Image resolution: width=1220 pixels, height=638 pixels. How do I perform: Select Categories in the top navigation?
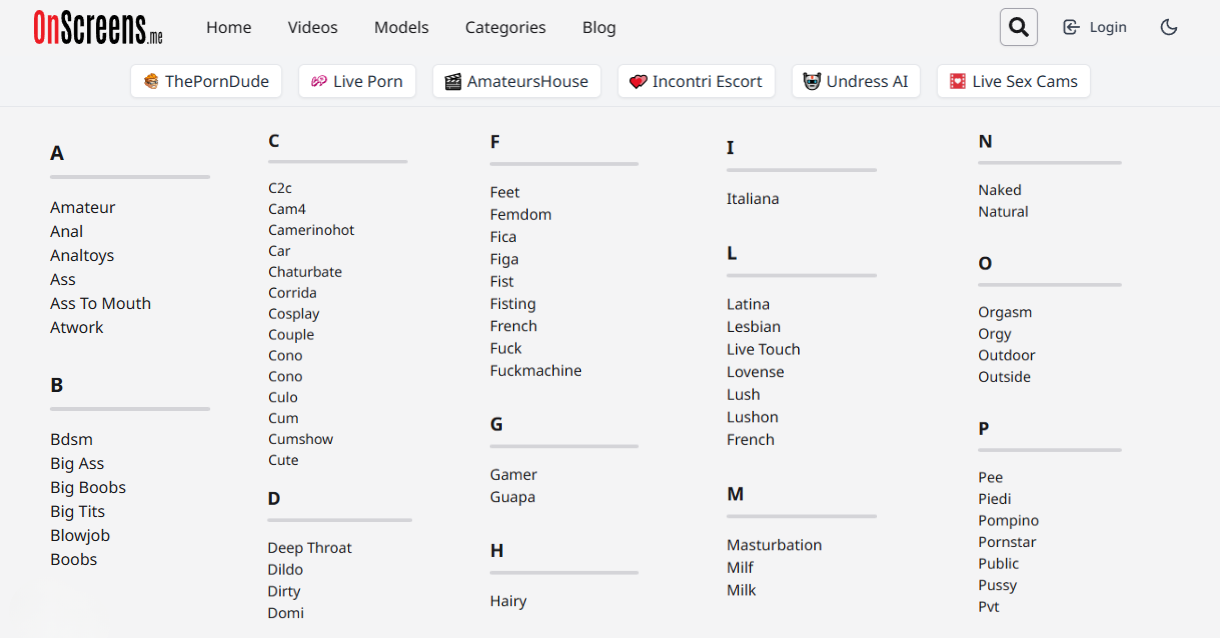505,28
